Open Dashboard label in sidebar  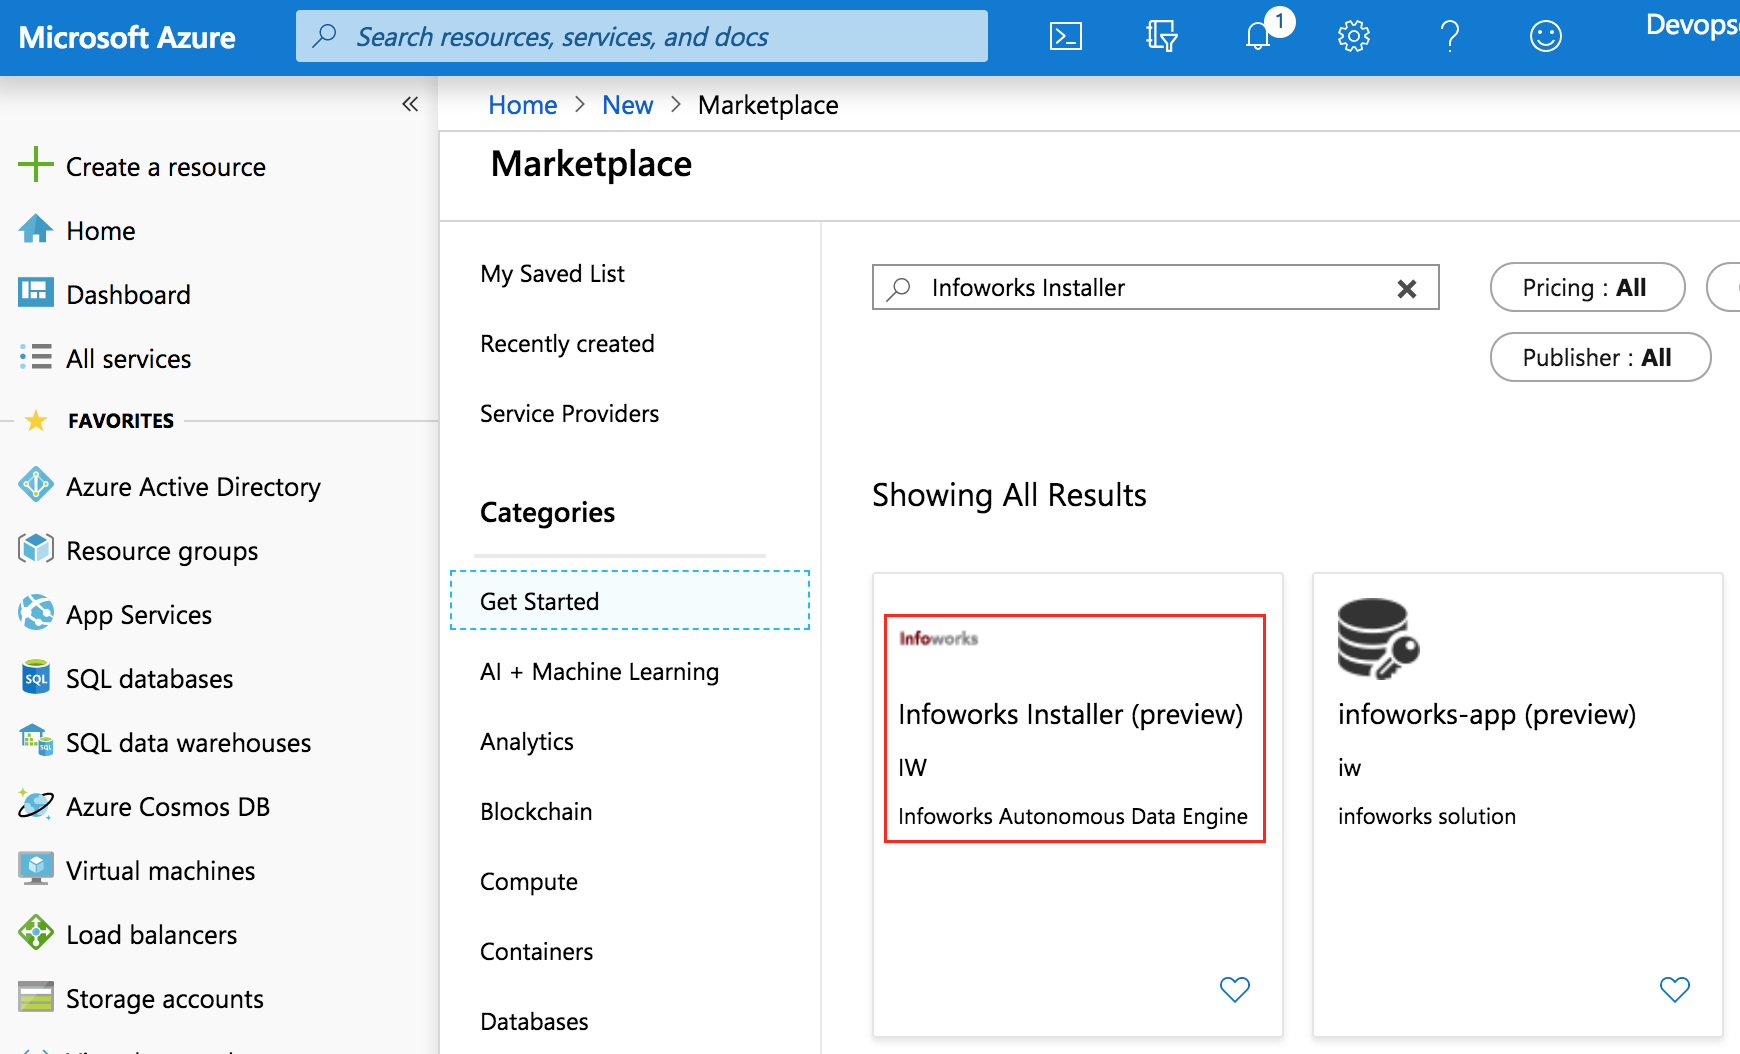tap(128, 295)
